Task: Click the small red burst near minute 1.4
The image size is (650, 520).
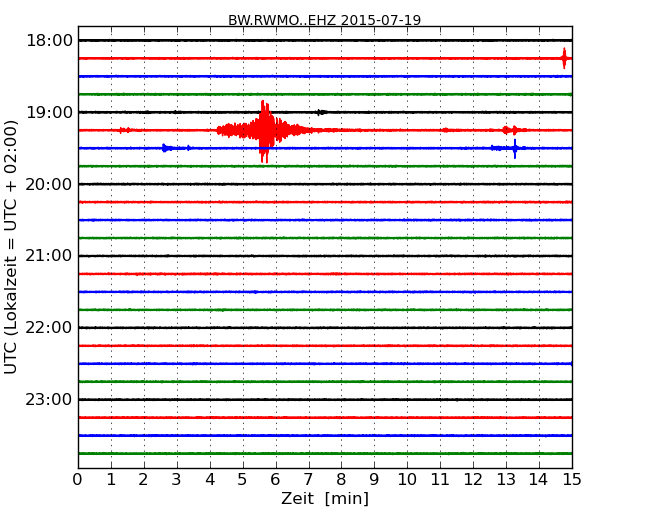Action: (x=124, y=130)
